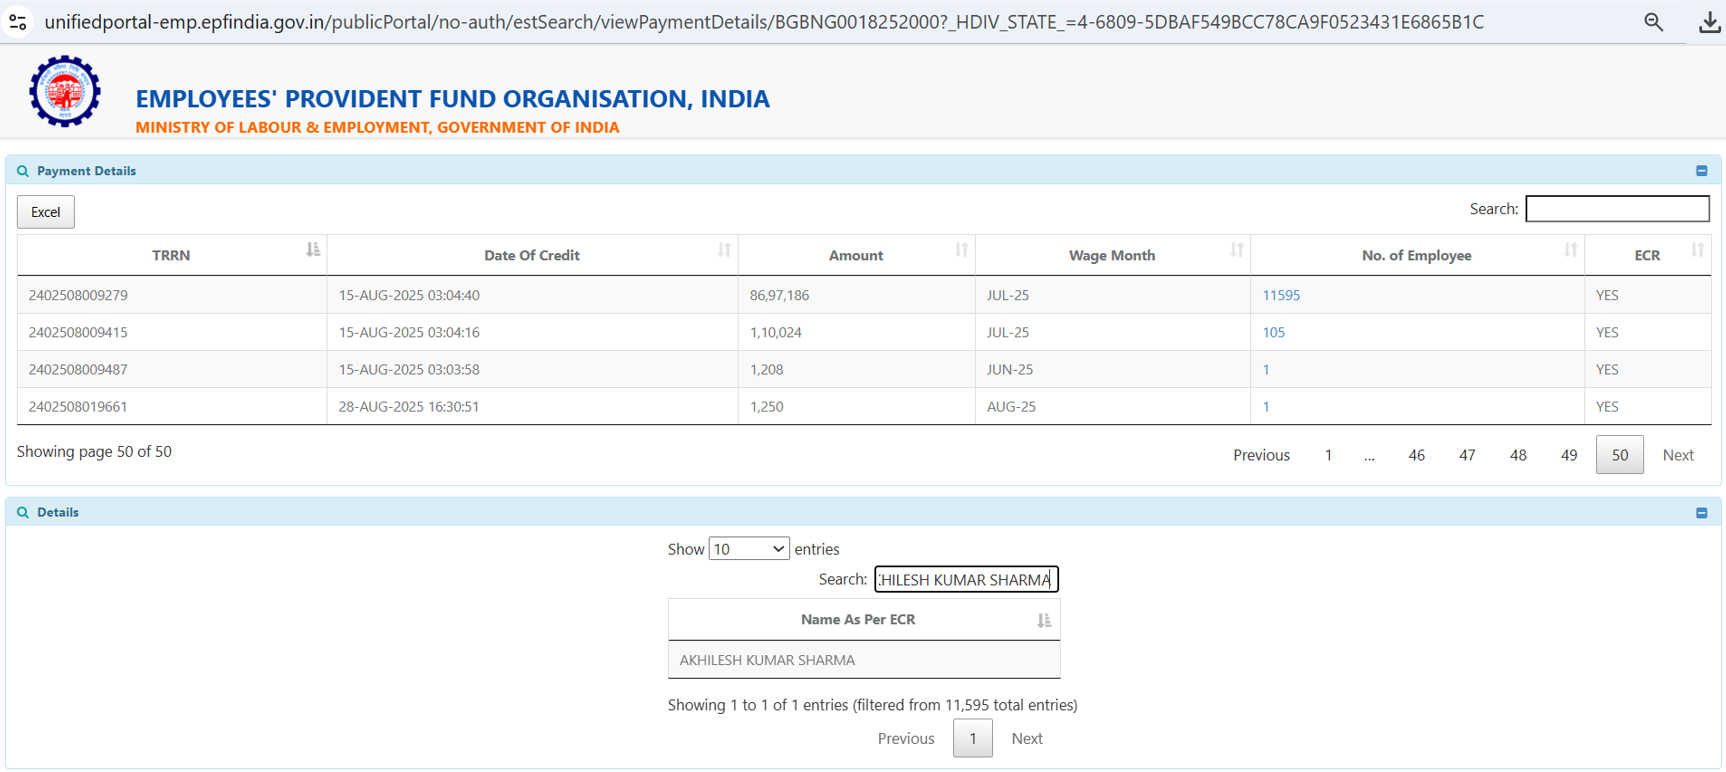The image size is (1726, 772).
Task: Sort the Name As Per ECR column
Action: (1043, 621)
